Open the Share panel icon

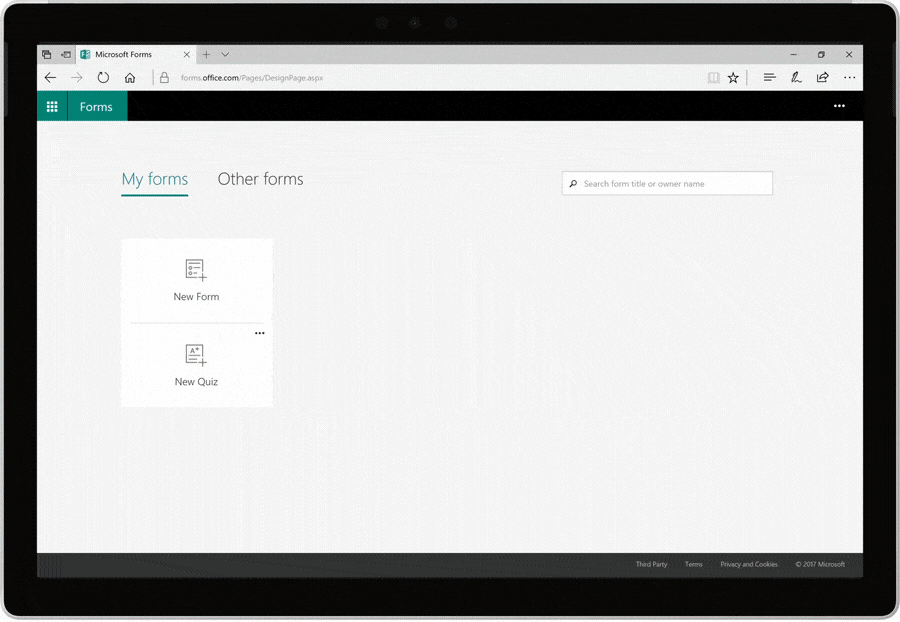(x=822, y=77)
